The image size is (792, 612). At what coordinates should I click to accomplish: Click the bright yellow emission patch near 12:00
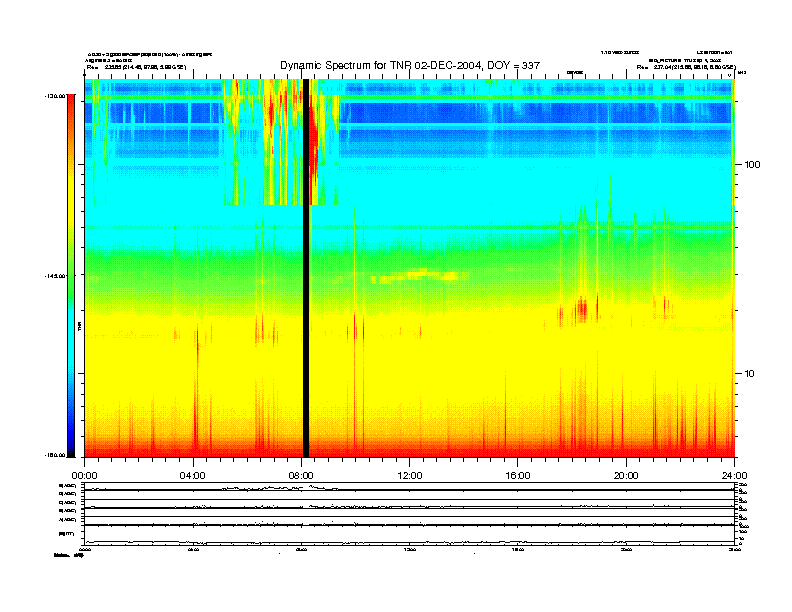pos(420,276)
